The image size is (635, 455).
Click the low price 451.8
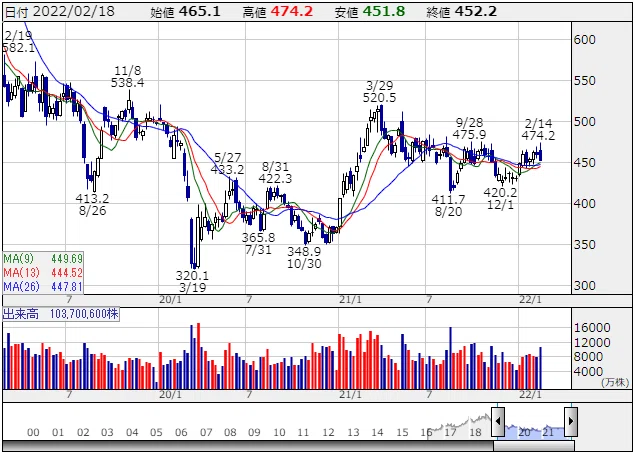tap(384, 11)
